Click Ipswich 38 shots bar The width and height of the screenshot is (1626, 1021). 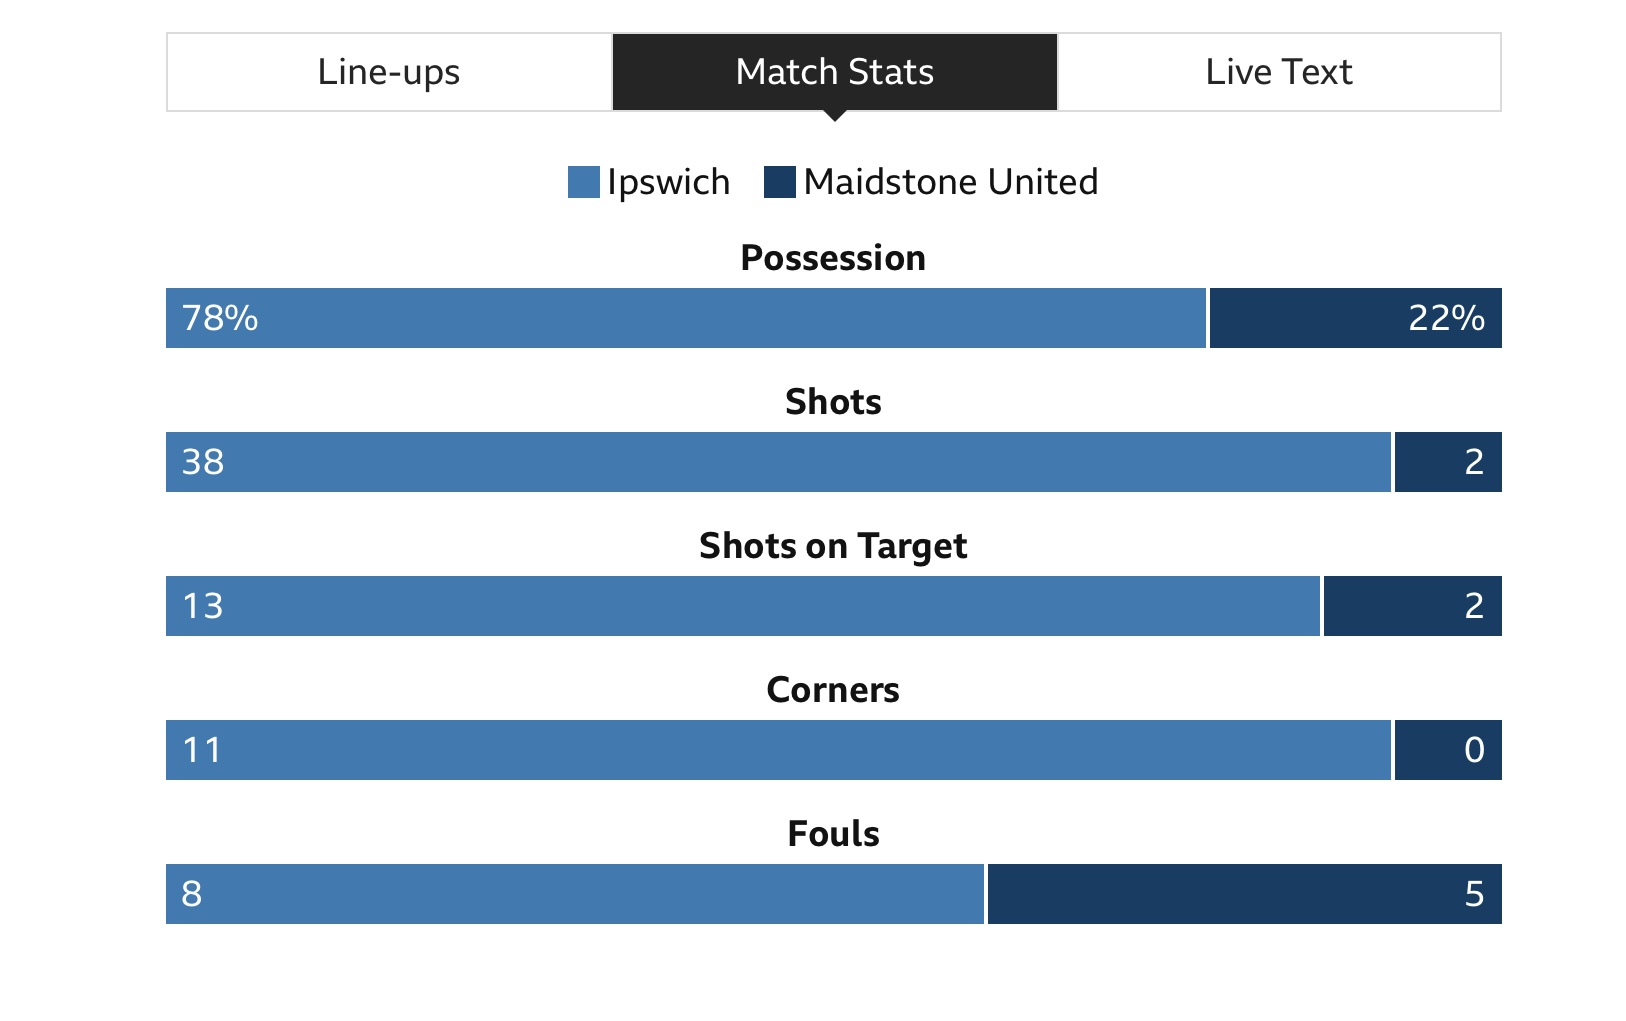click(778, 462)
